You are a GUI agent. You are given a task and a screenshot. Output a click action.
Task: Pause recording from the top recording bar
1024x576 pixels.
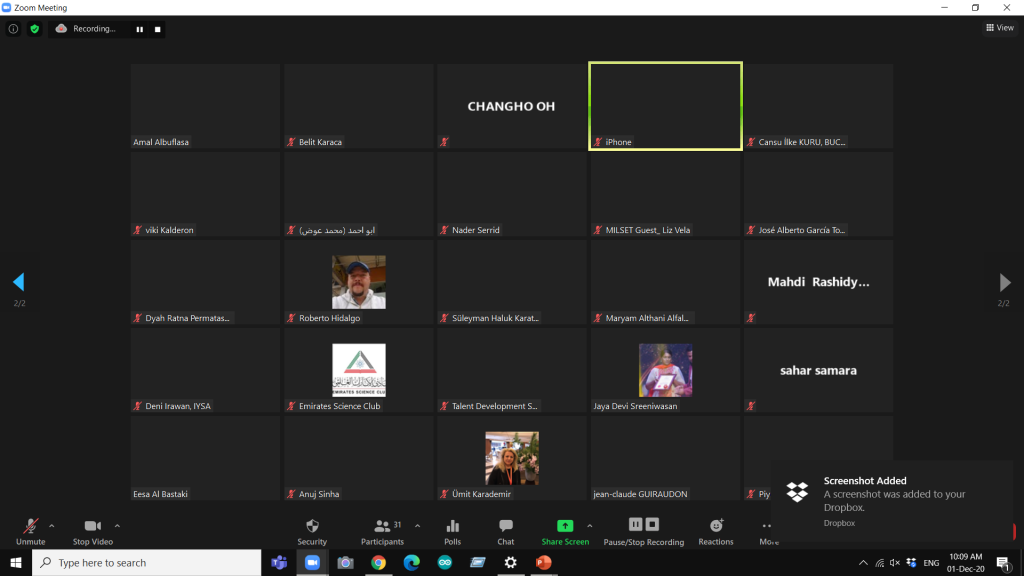(x=139, y=29)
